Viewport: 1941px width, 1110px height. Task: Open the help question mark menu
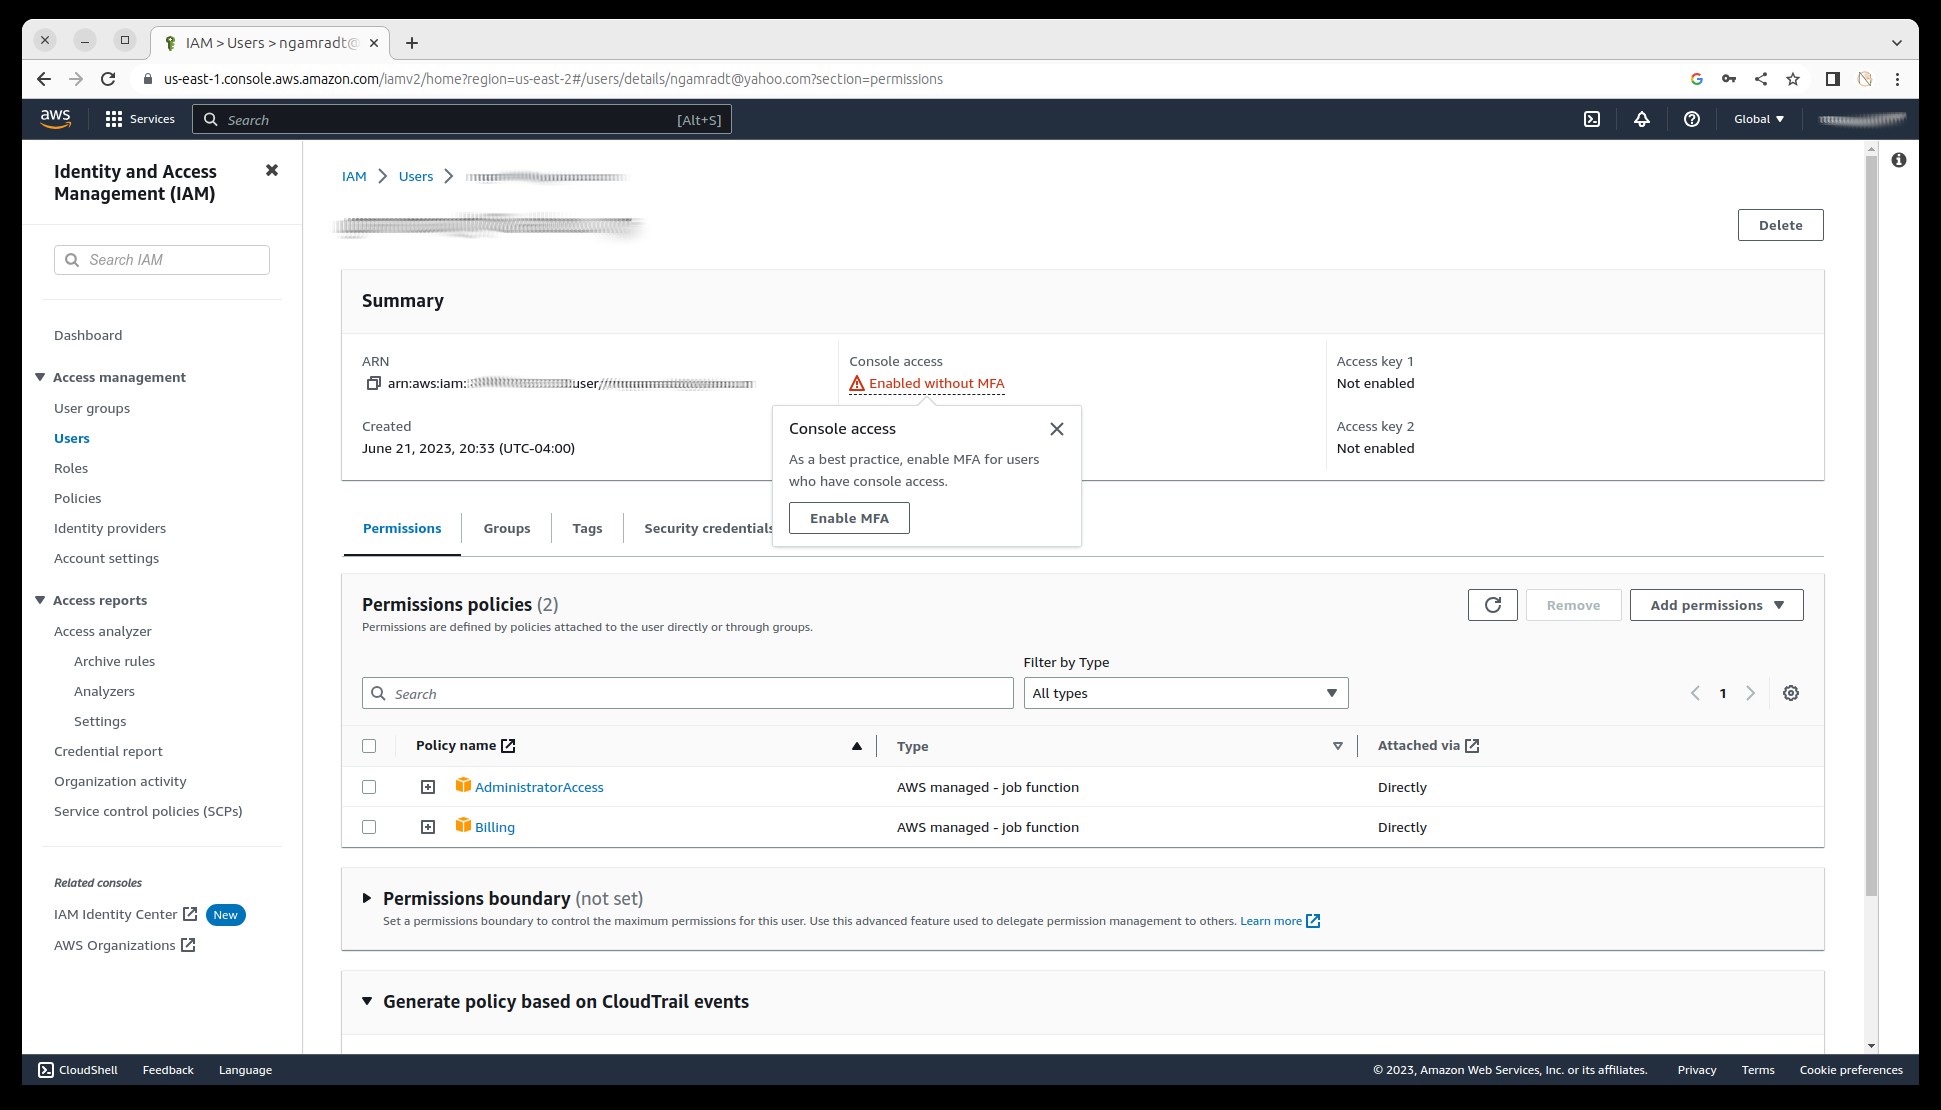click(x=1692, y=119)
